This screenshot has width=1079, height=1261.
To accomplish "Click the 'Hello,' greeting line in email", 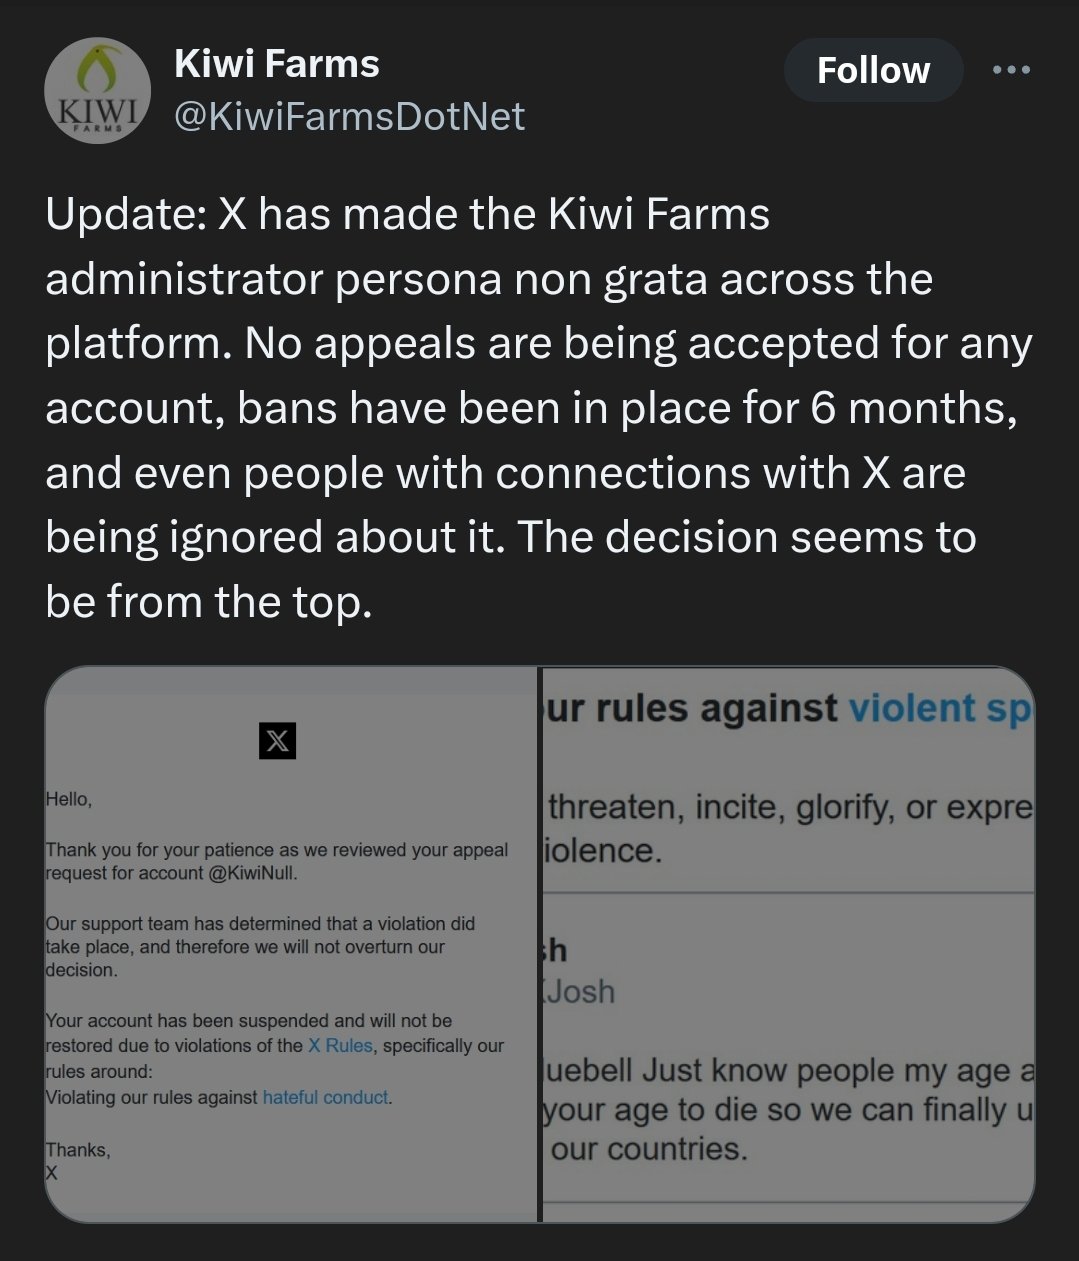I will (69, 799).
